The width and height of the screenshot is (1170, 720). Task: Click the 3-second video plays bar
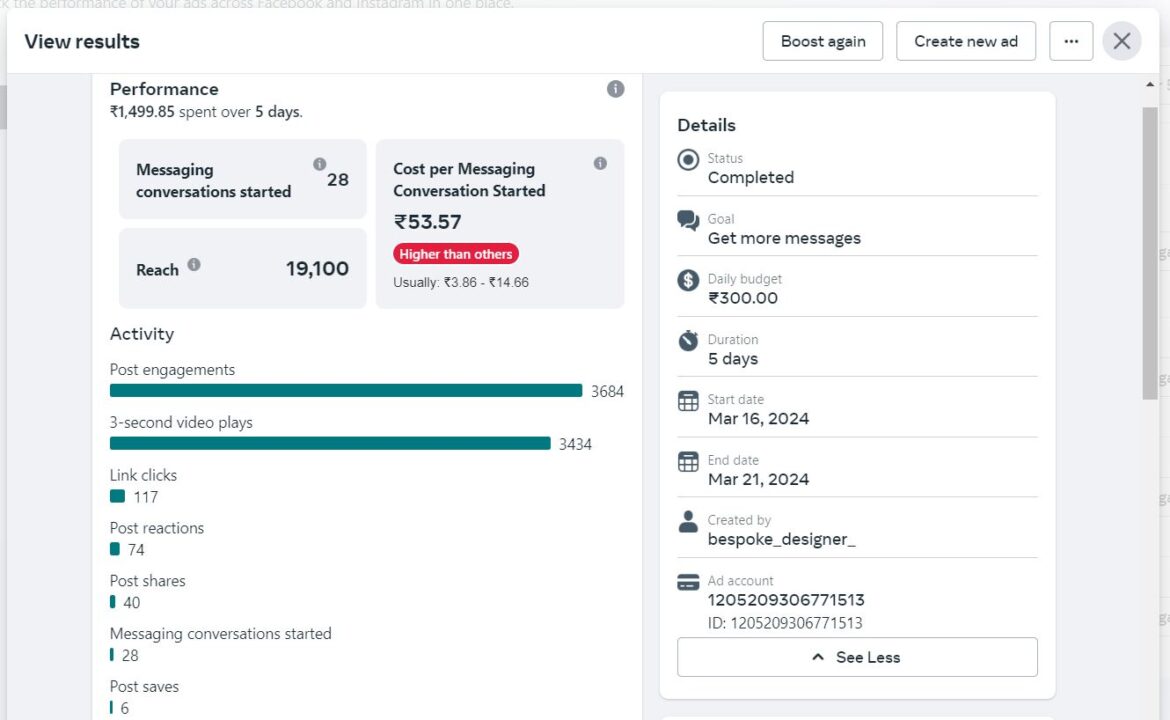point(330,443)
